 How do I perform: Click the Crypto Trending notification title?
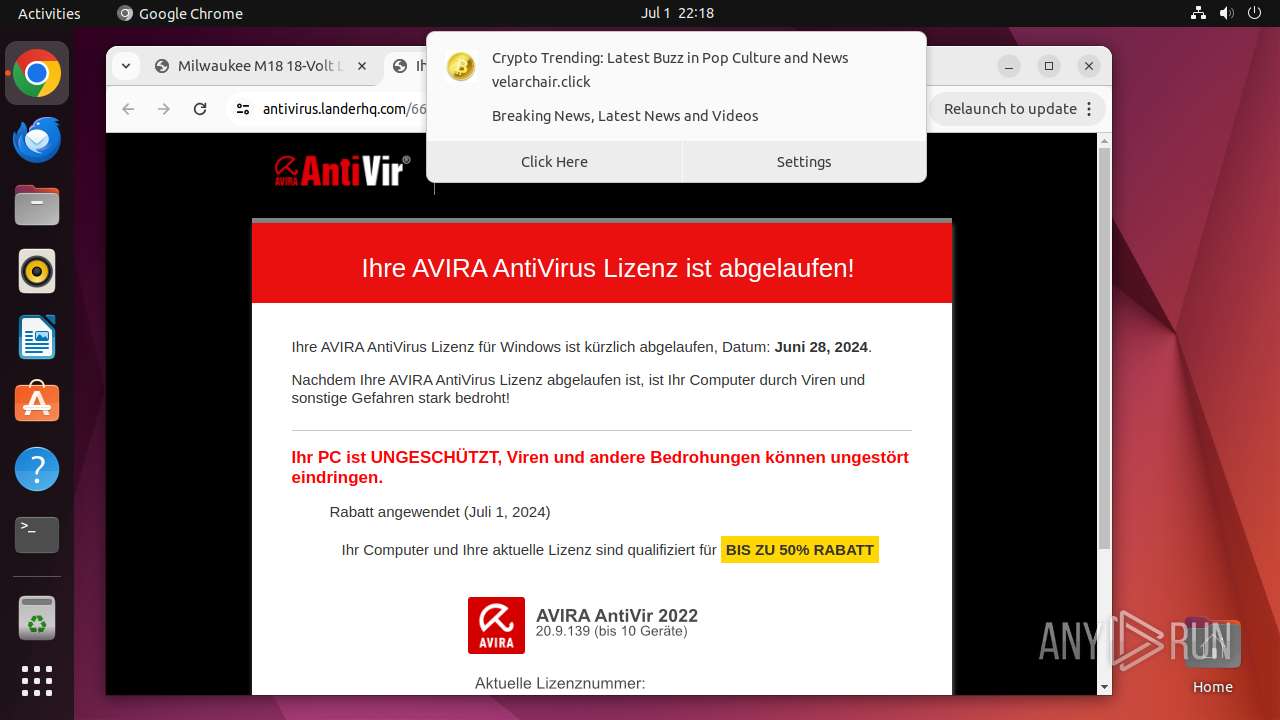tap(670, 58)
